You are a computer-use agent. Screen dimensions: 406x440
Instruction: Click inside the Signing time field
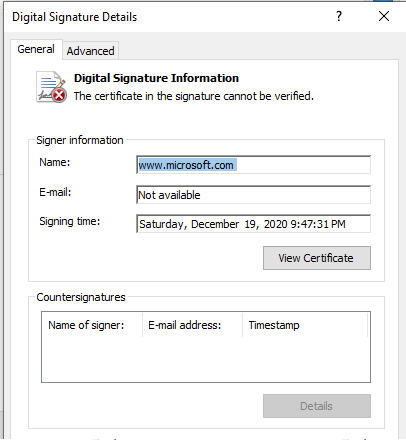[x=253, y=224]
